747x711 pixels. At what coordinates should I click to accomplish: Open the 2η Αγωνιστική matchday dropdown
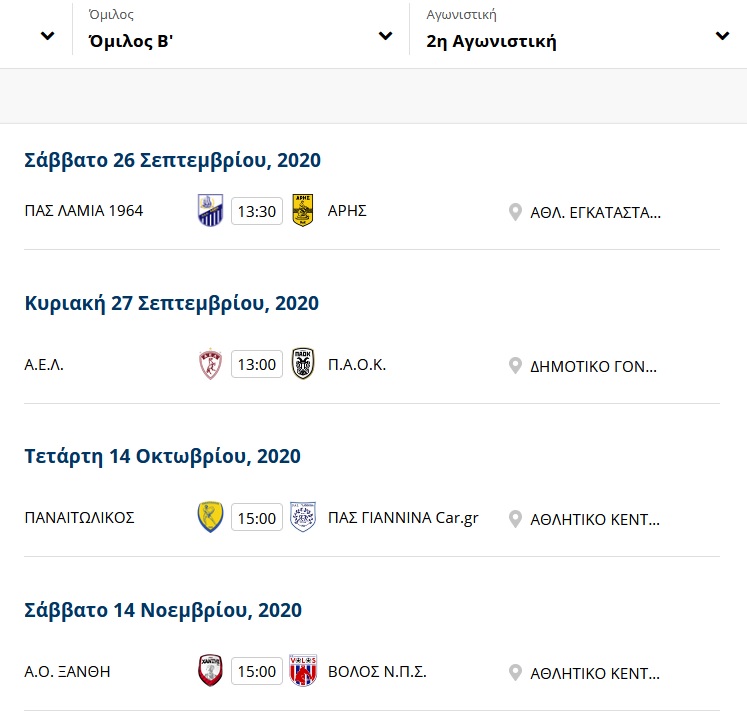(x=578, y=34)
